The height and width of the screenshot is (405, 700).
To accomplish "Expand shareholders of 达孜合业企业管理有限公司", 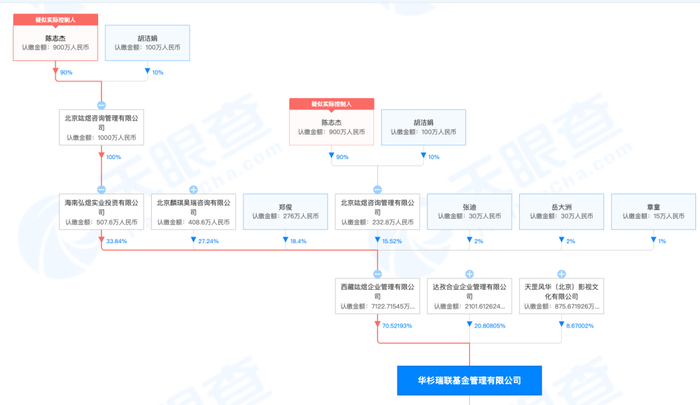I will 469,274.
